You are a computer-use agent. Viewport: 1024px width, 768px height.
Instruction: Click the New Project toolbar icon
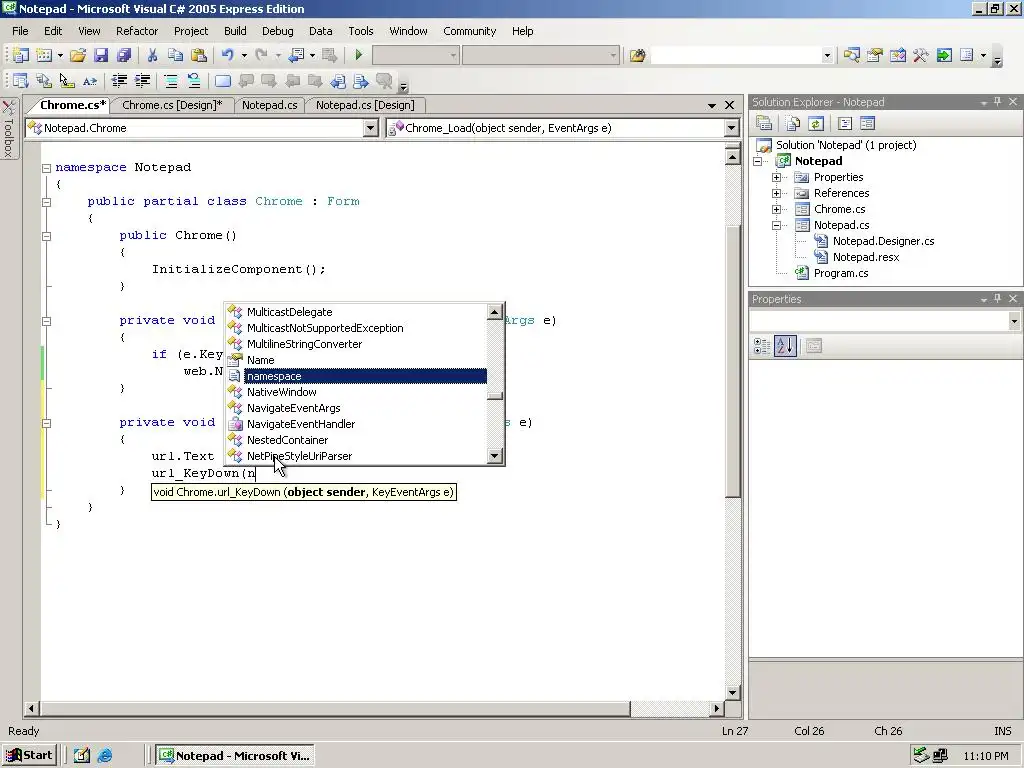point(20,56)
